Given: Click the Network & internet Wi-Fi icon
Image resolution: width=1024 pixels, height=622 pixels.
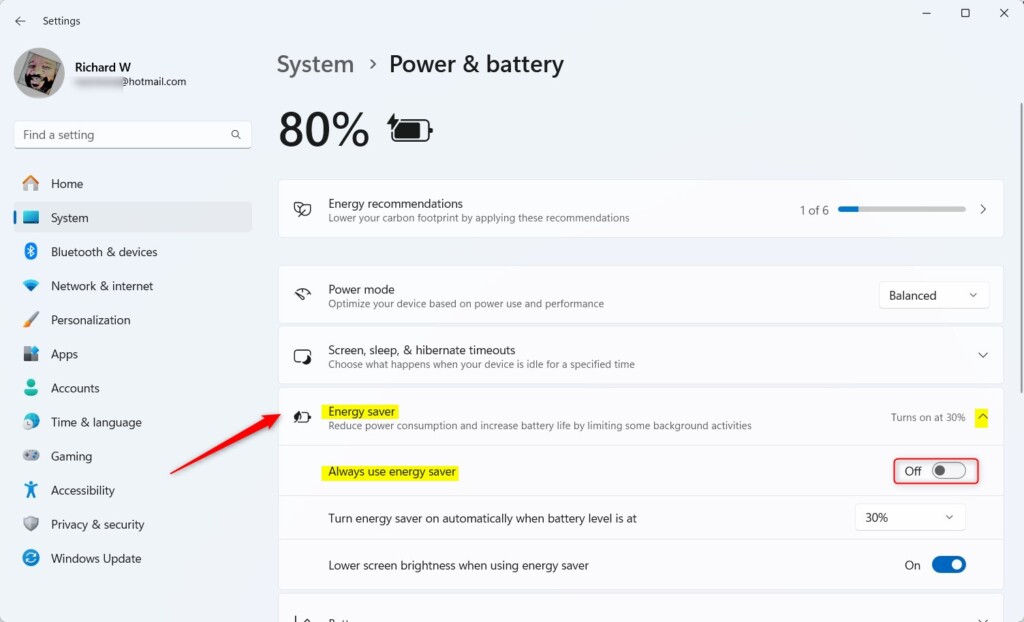Looking at the screenshot, I should pos(31,286).
